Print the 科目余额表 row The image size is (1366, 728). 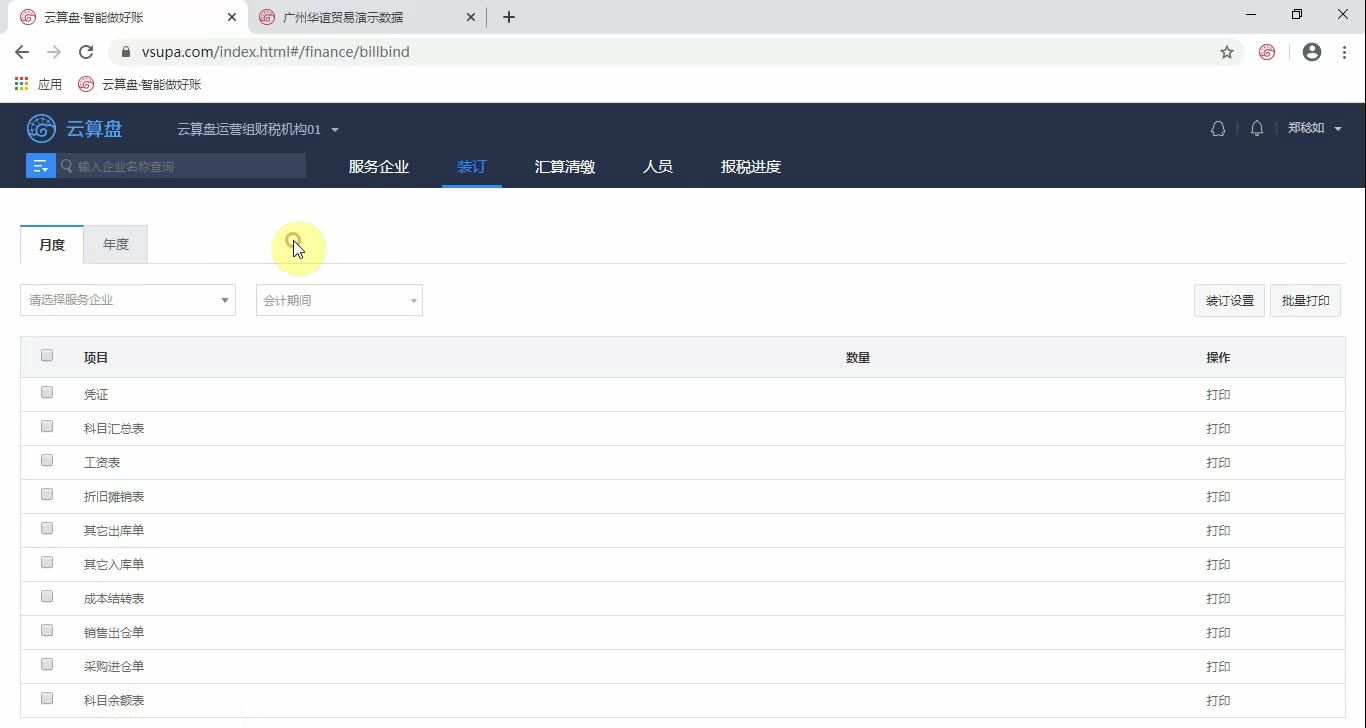coord(1218,701)
